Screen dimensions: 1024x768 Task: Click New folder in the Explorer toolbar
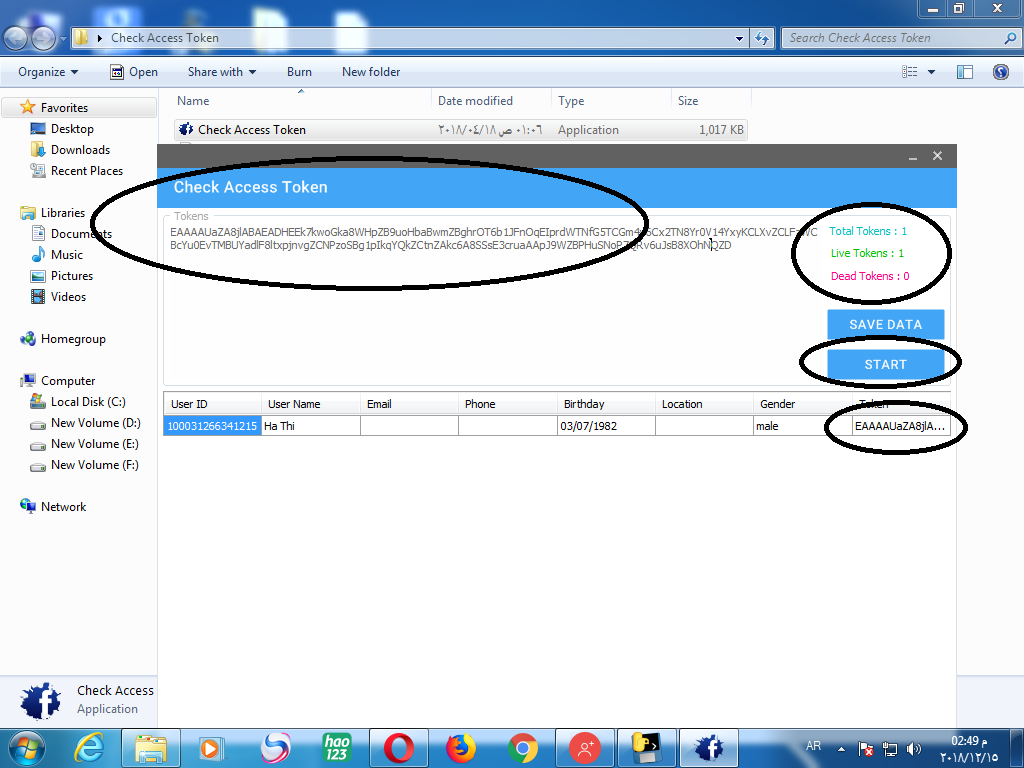[371, 72]
